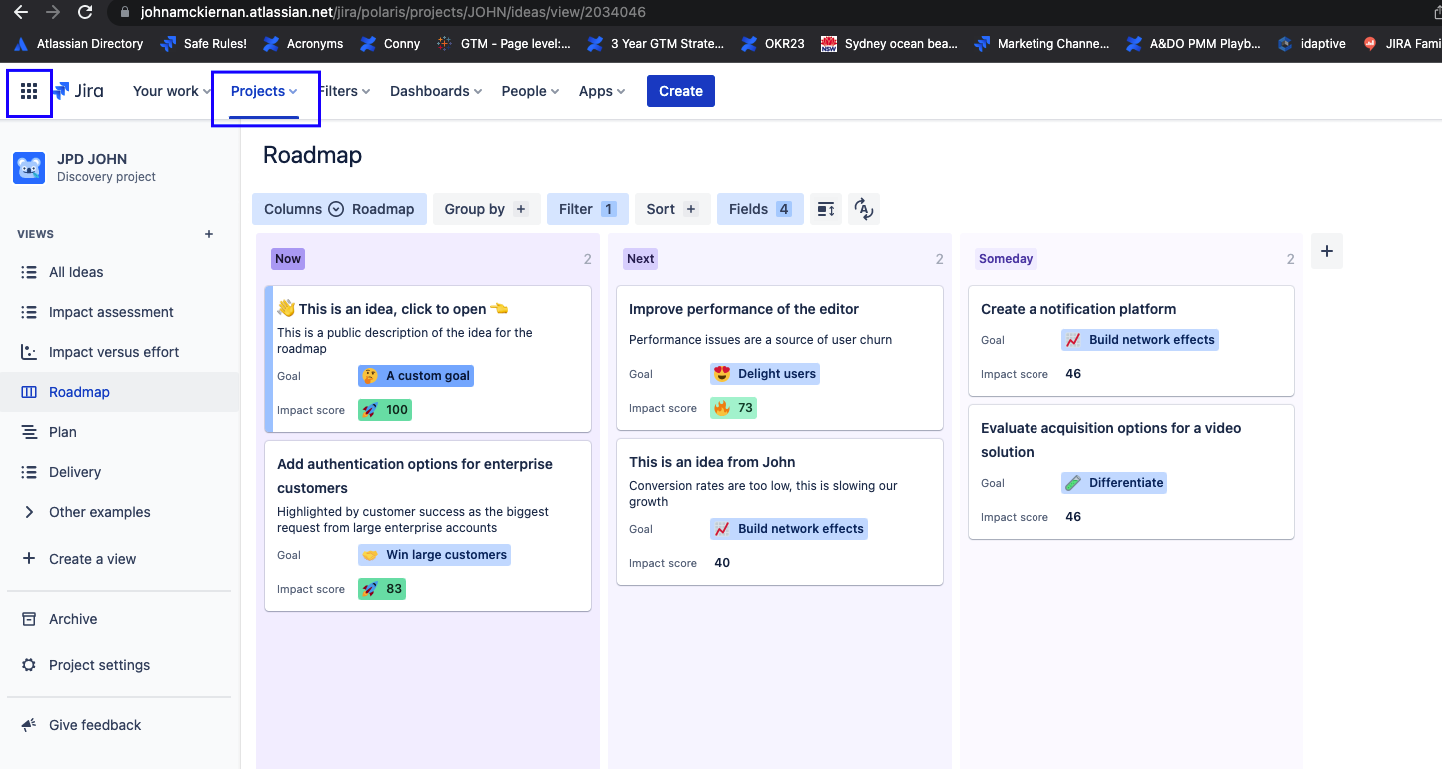This screenshot has width=1442, height=769.
Task: Click the Delight users goal chip
Action: (x=765, y=373)
